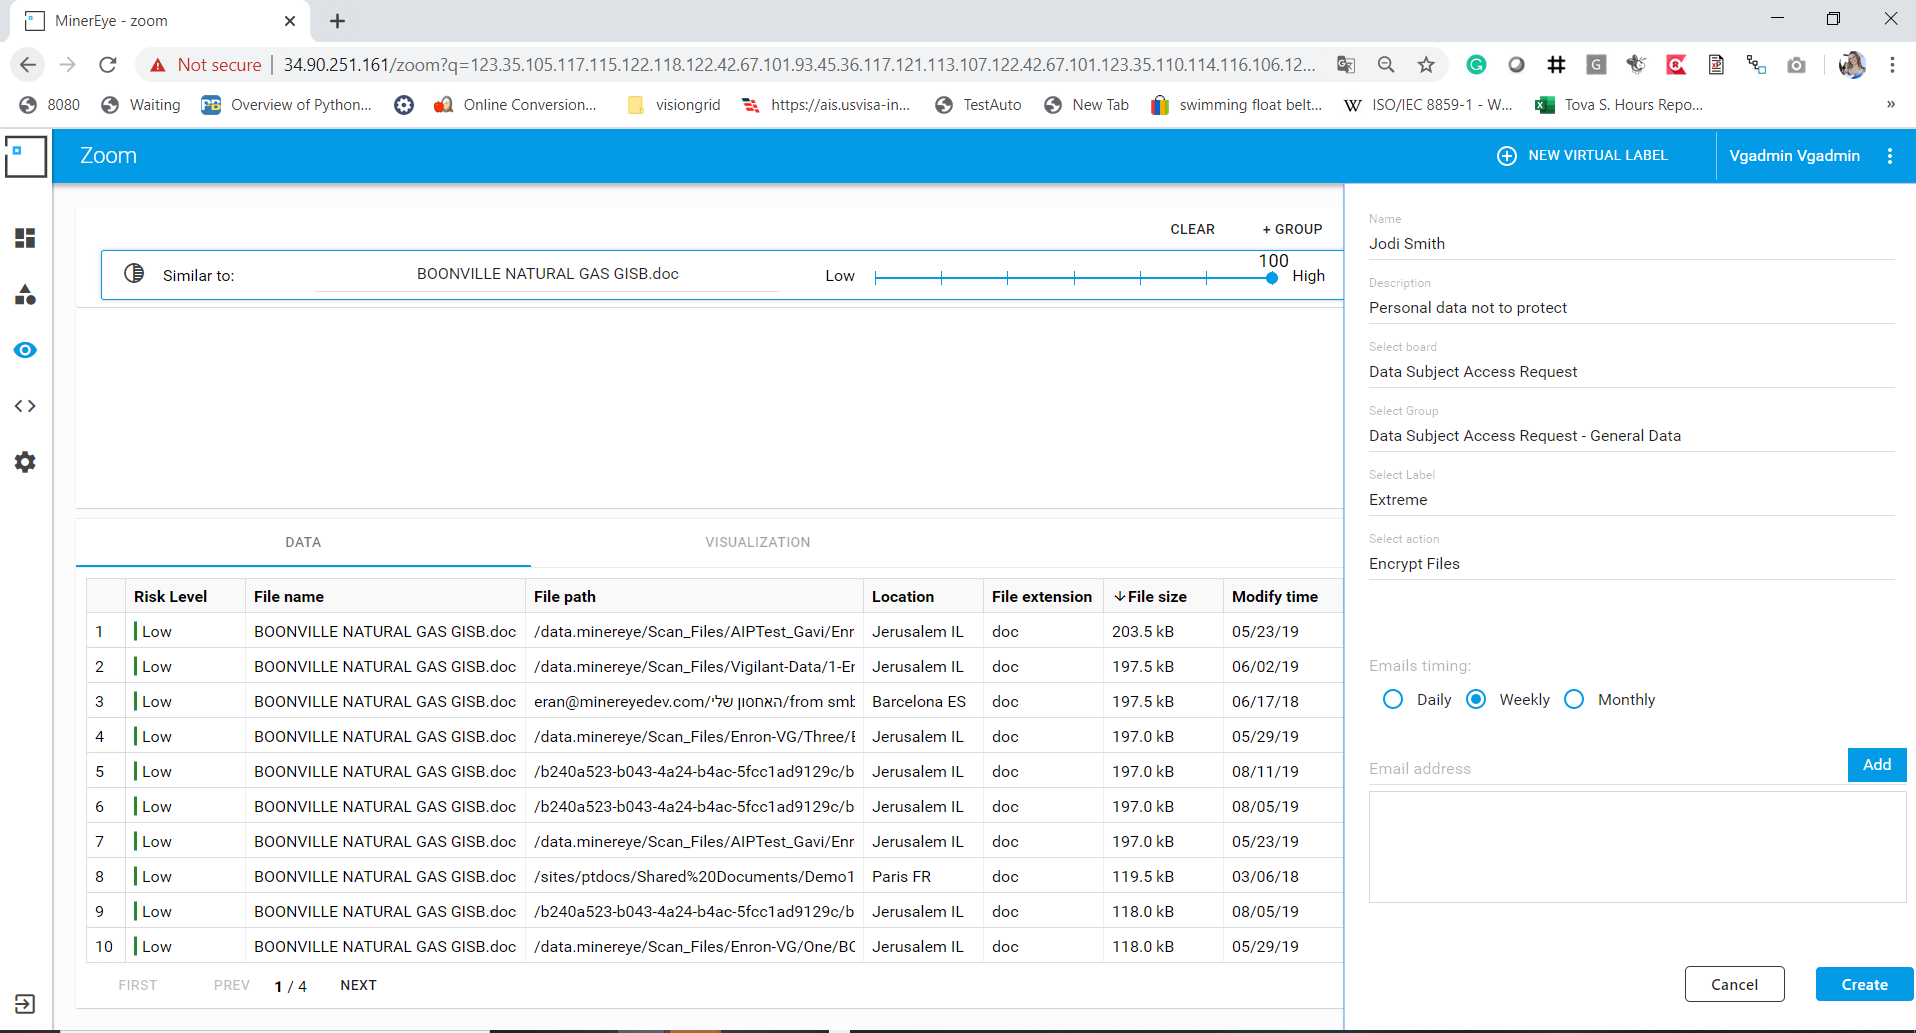
Task: Open the code brackets icon in sidebar
Action: [25, 406]
